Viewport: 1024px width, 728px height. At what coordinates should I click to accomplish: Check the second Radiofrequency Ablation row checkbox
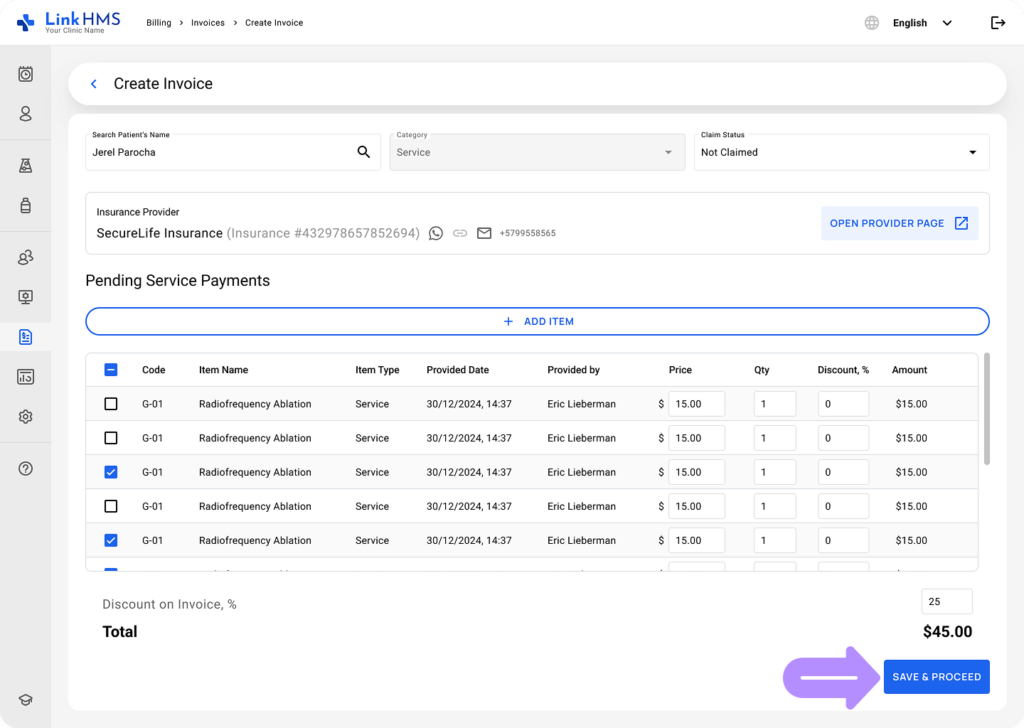(111, 437)
